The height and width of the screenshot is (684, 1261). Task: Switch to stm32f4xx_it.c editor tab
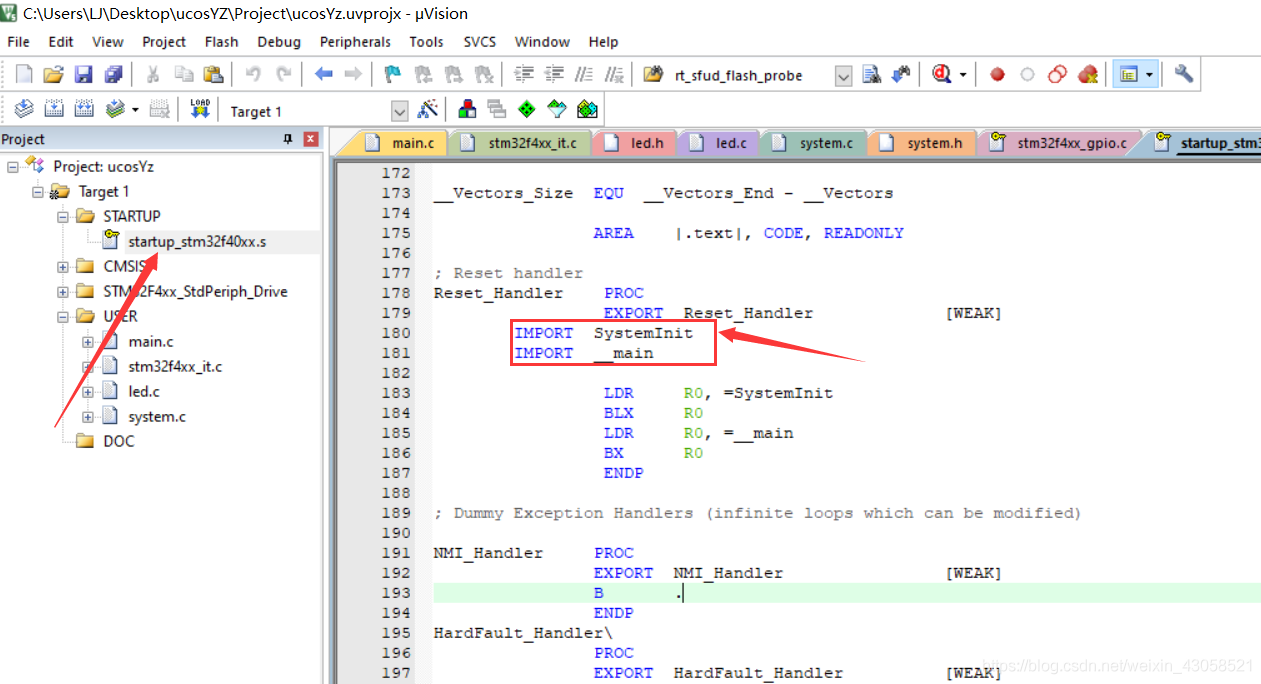(520, 143)
